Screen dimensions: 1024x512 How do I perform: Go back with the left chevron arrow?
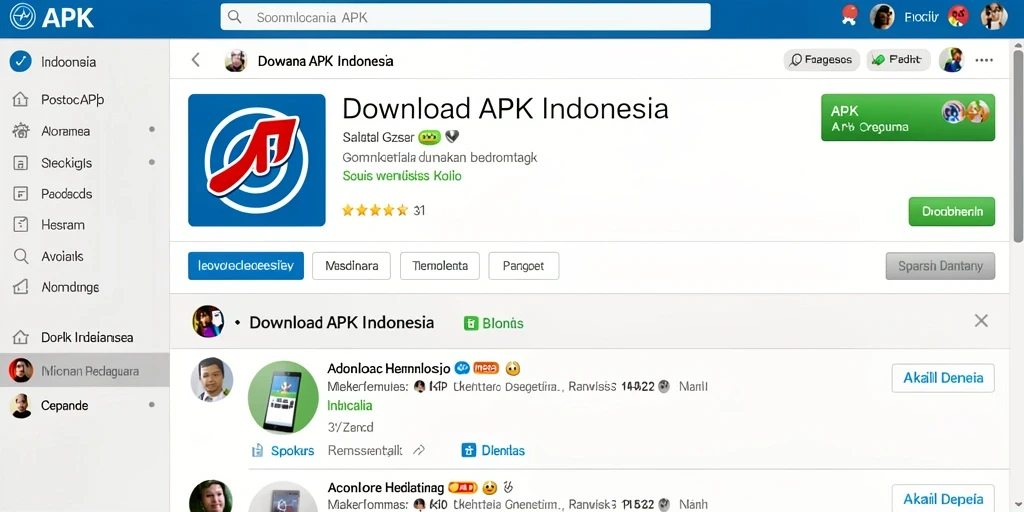coord(195,60)
